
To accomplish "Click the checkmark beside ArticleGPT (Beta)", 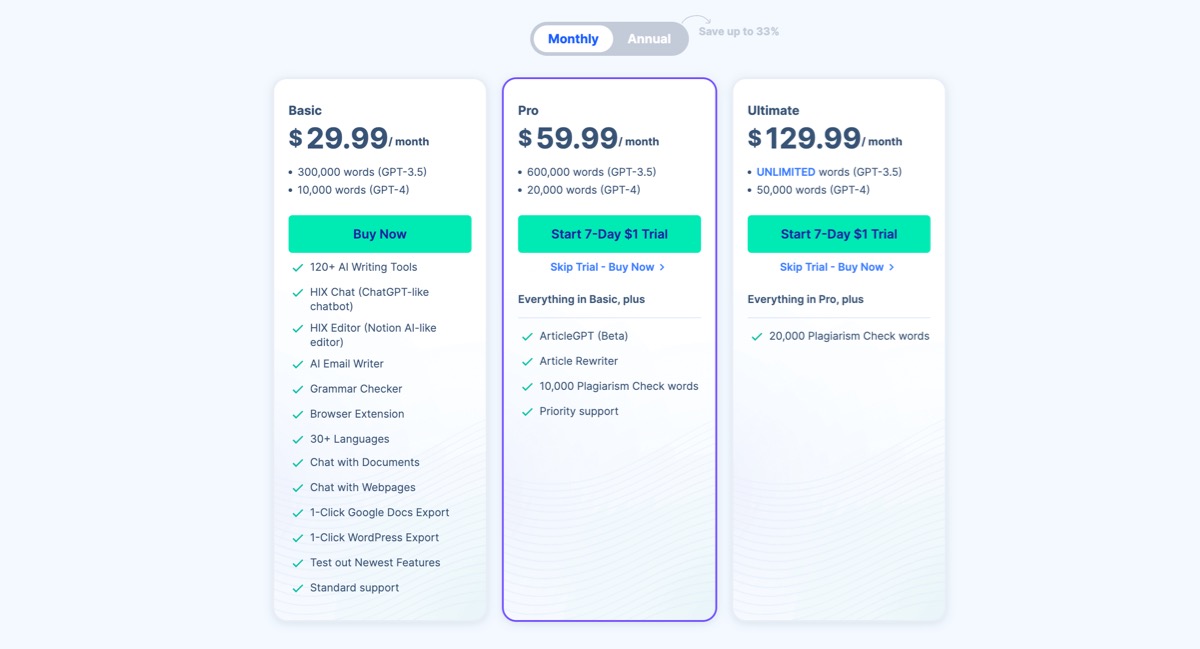I will [x=527, y=335].
